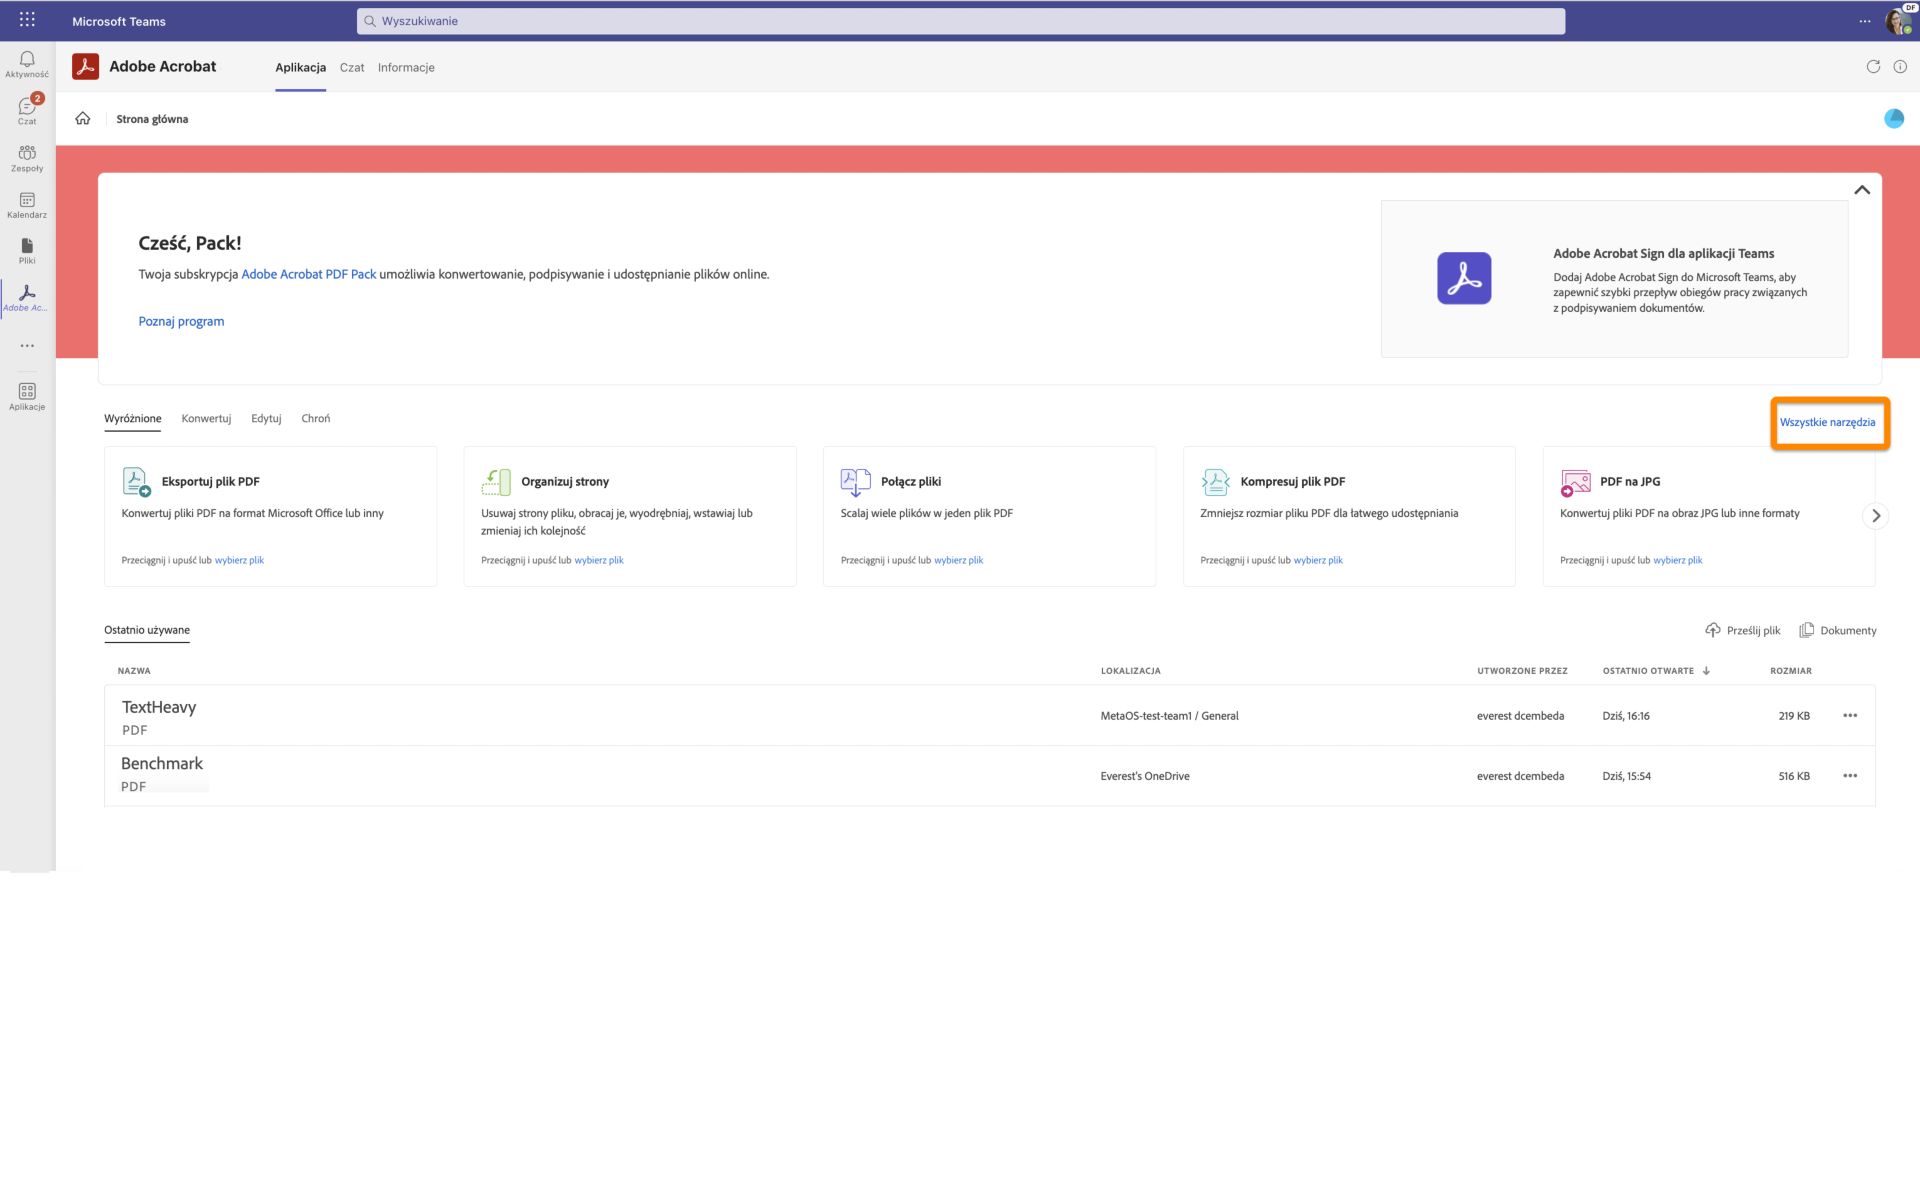The width and height of the screenshot is (1920, 1196).
Task: Click the Eksportuj plik PDF tool icon
Action: tap(136, 481)
